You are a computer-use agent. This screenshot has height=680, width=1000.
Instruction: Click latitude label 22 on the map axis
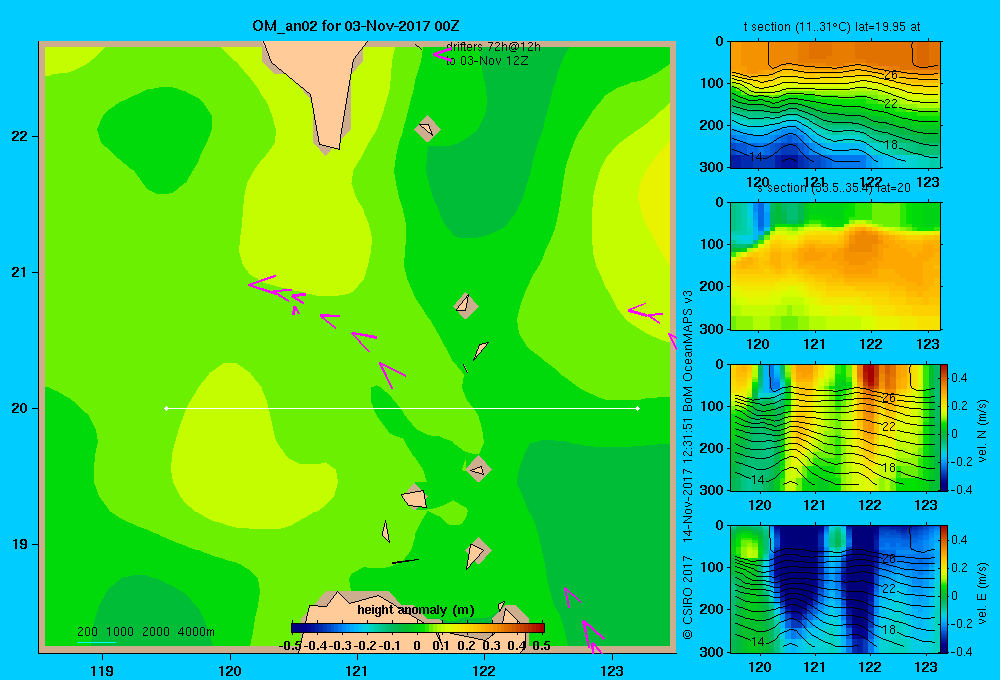(20, 137)
